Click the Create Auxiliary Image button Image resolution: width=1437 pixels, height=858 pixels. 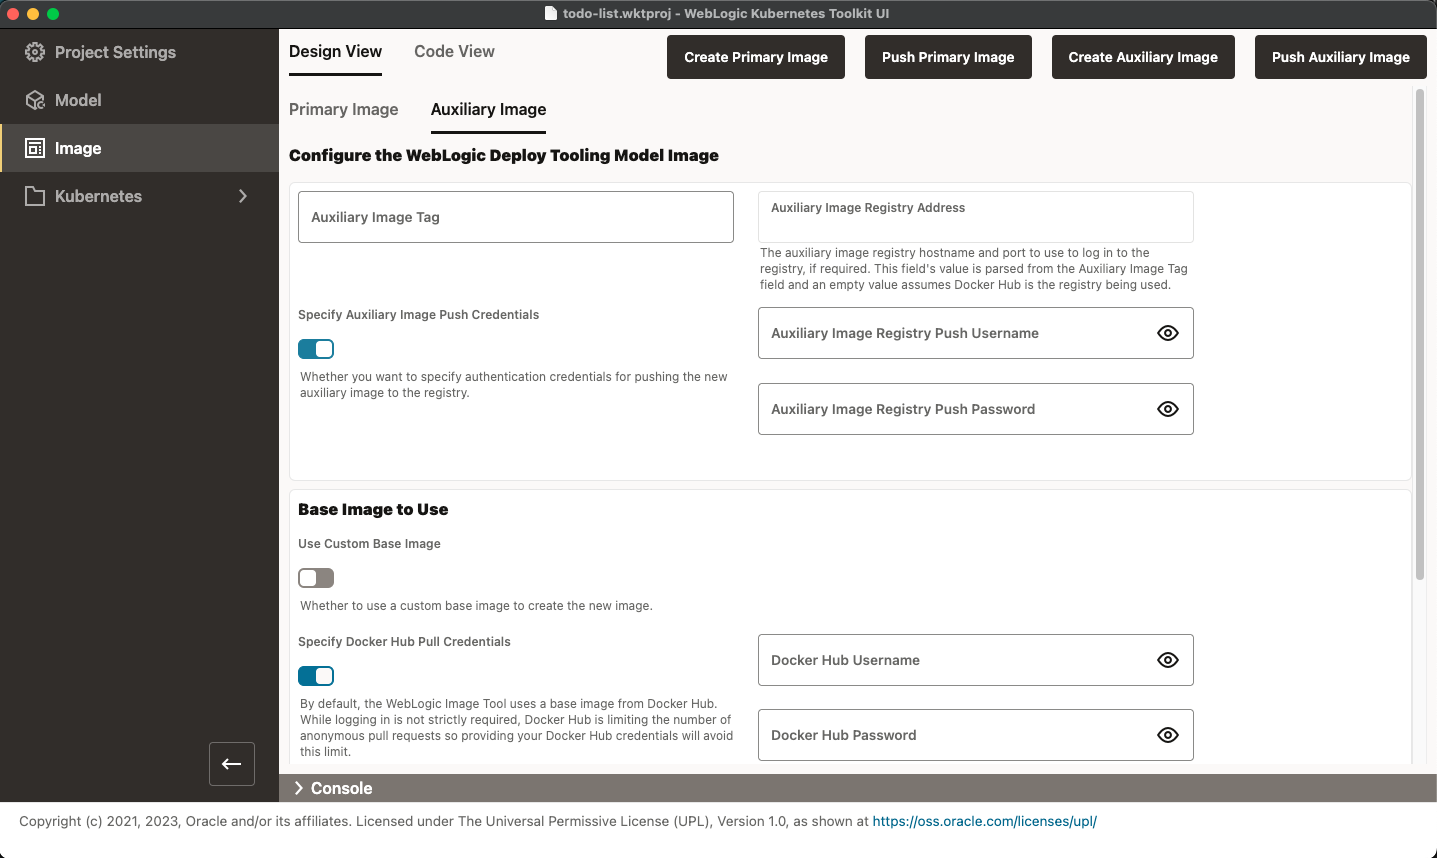tap(1143, 57)
